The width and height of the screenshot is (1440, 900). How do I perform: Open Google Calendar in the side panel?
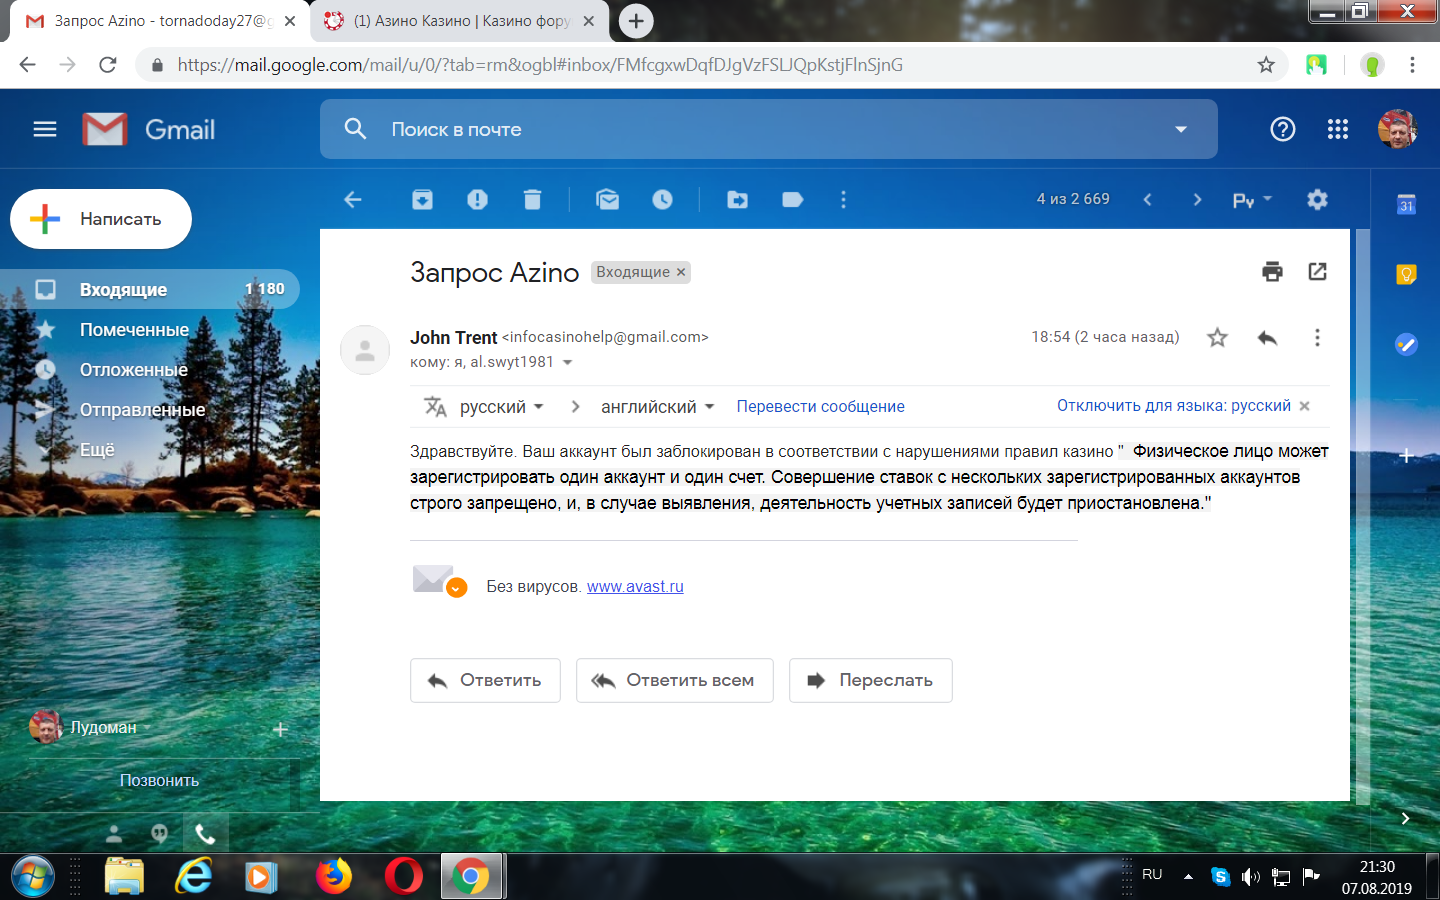[1406, 205]
